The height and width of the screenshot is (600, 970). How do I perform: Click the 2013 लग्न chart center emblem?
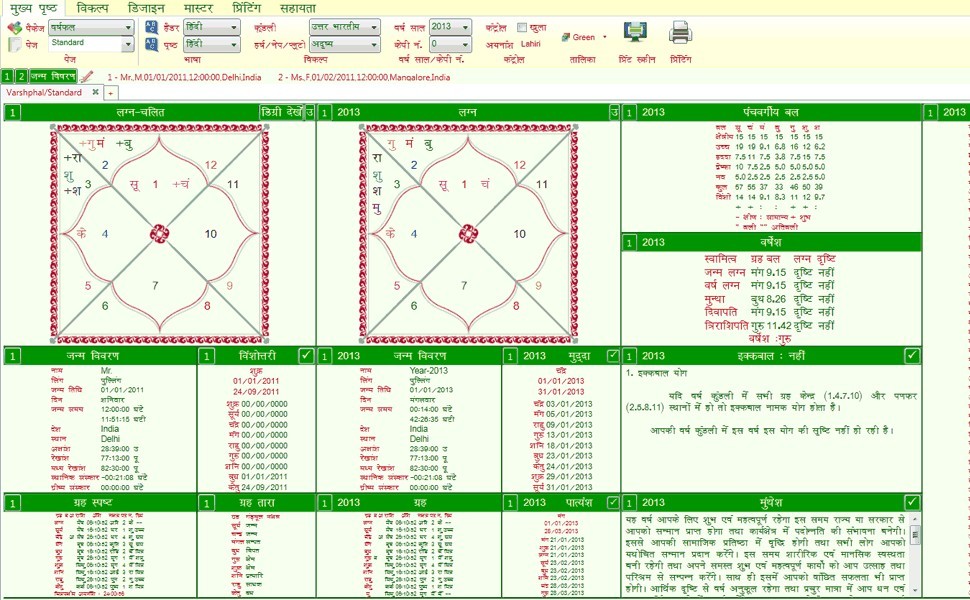[468, 234]
